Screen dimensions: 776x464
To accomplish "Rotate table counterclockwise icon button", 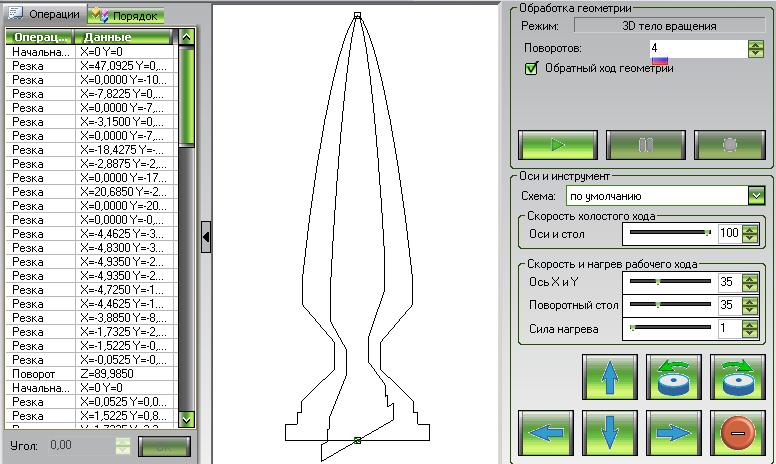I will [x=674, y=377].
